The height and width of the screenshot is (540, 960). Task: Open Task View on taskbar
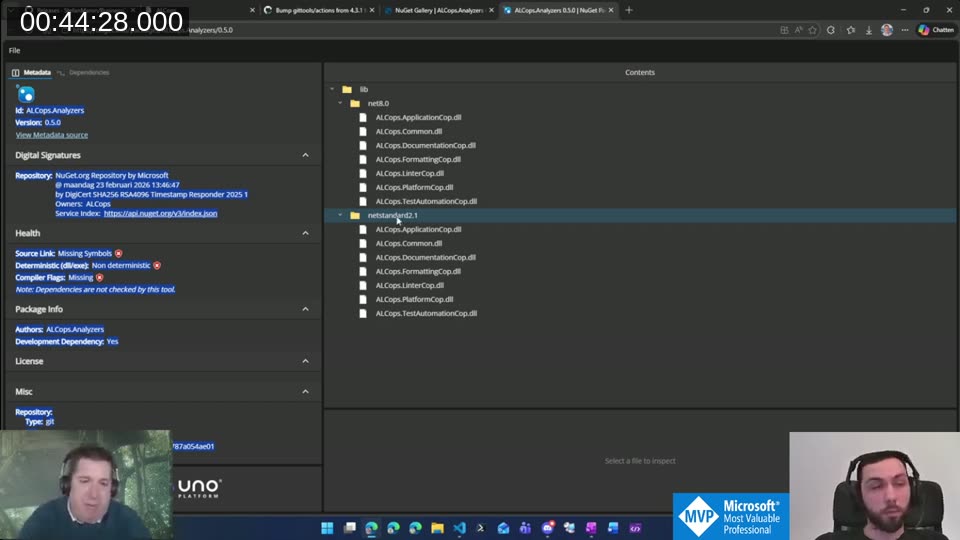click(x=350, y=528)
